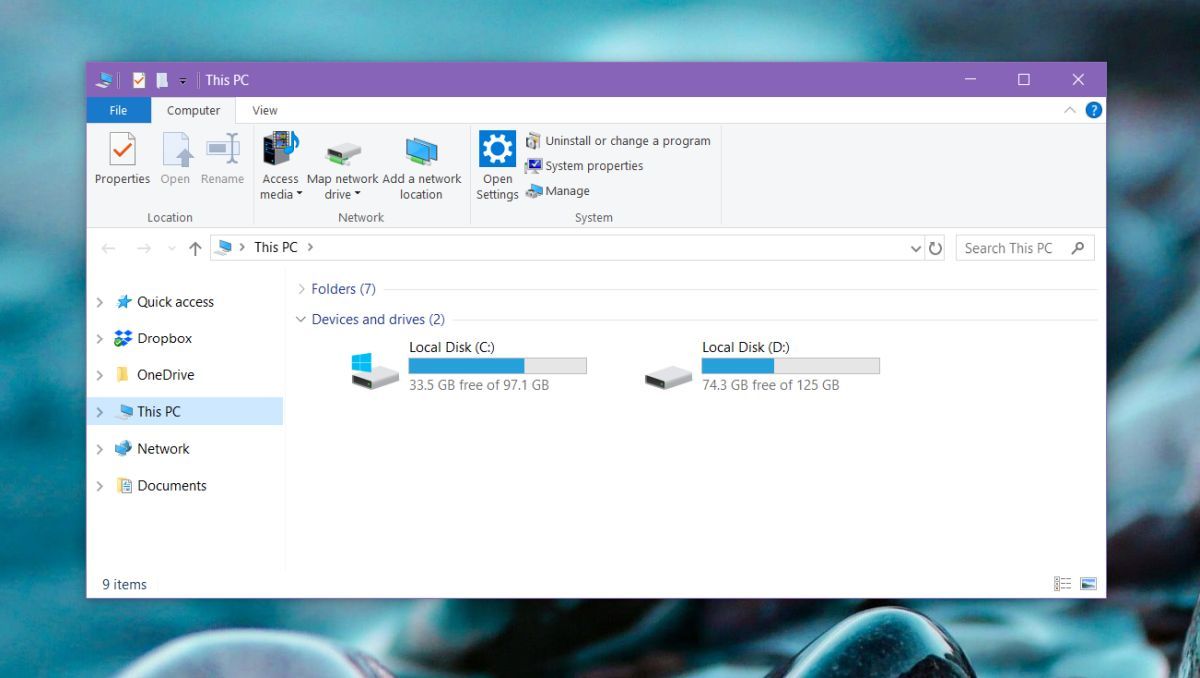Open the address bar history dropdown
Screen dimensions: 1200x678
(x=915, y=247)
